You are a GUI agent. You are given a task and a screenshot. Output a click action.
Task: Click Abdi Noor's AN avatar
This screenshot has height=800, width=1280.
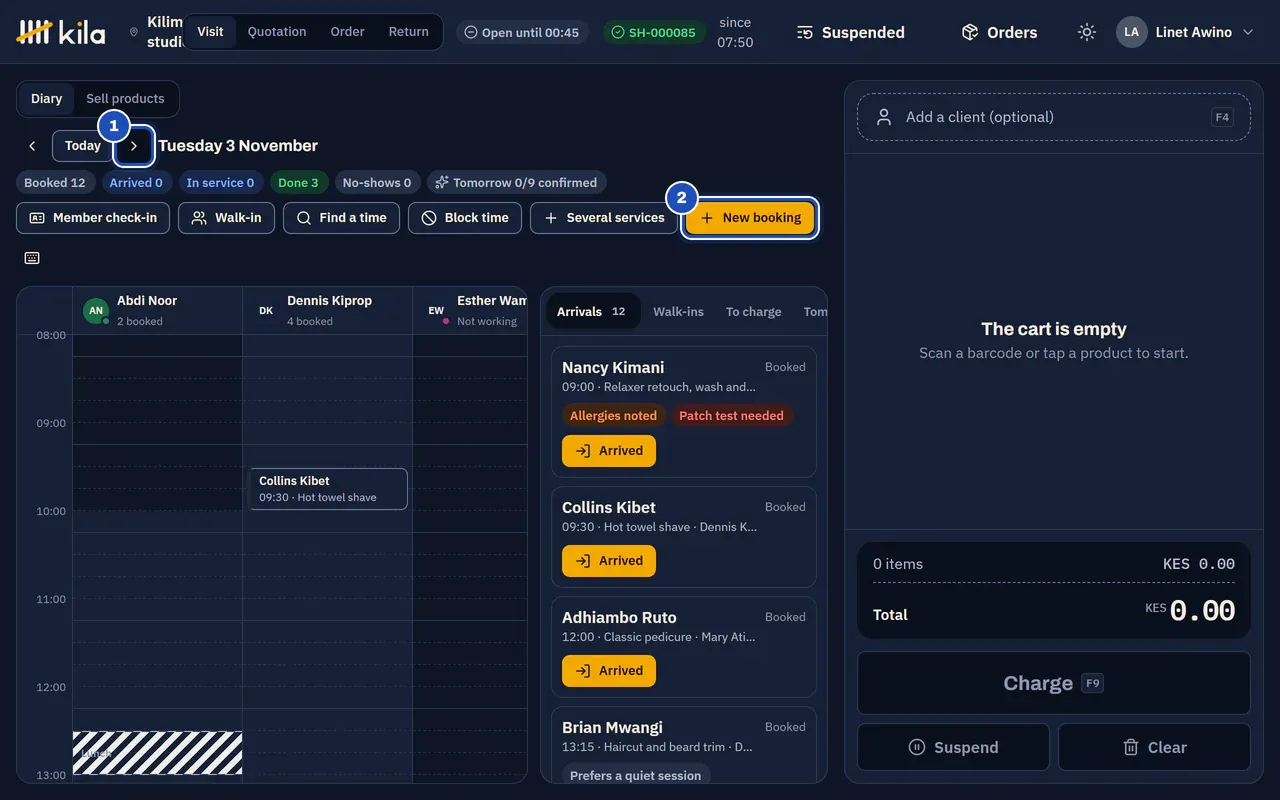click(x=96, y=310)
